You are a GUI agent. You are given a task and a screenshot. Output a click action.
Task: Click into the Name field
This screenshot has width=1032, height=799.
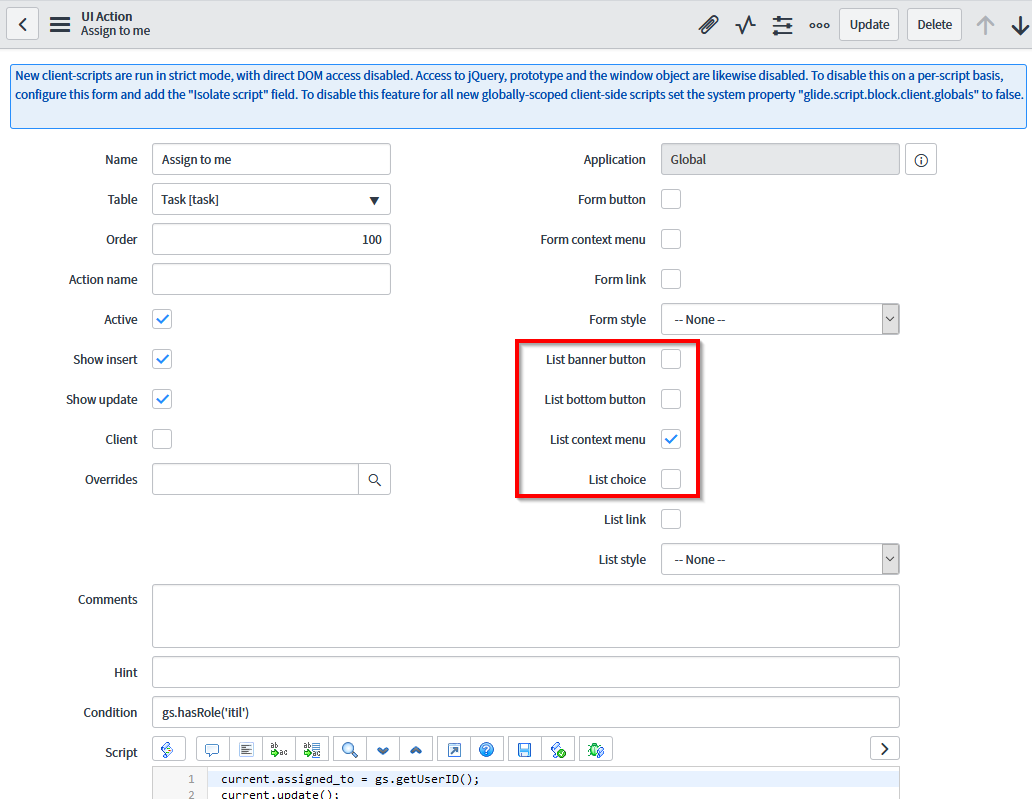(271, 160)
